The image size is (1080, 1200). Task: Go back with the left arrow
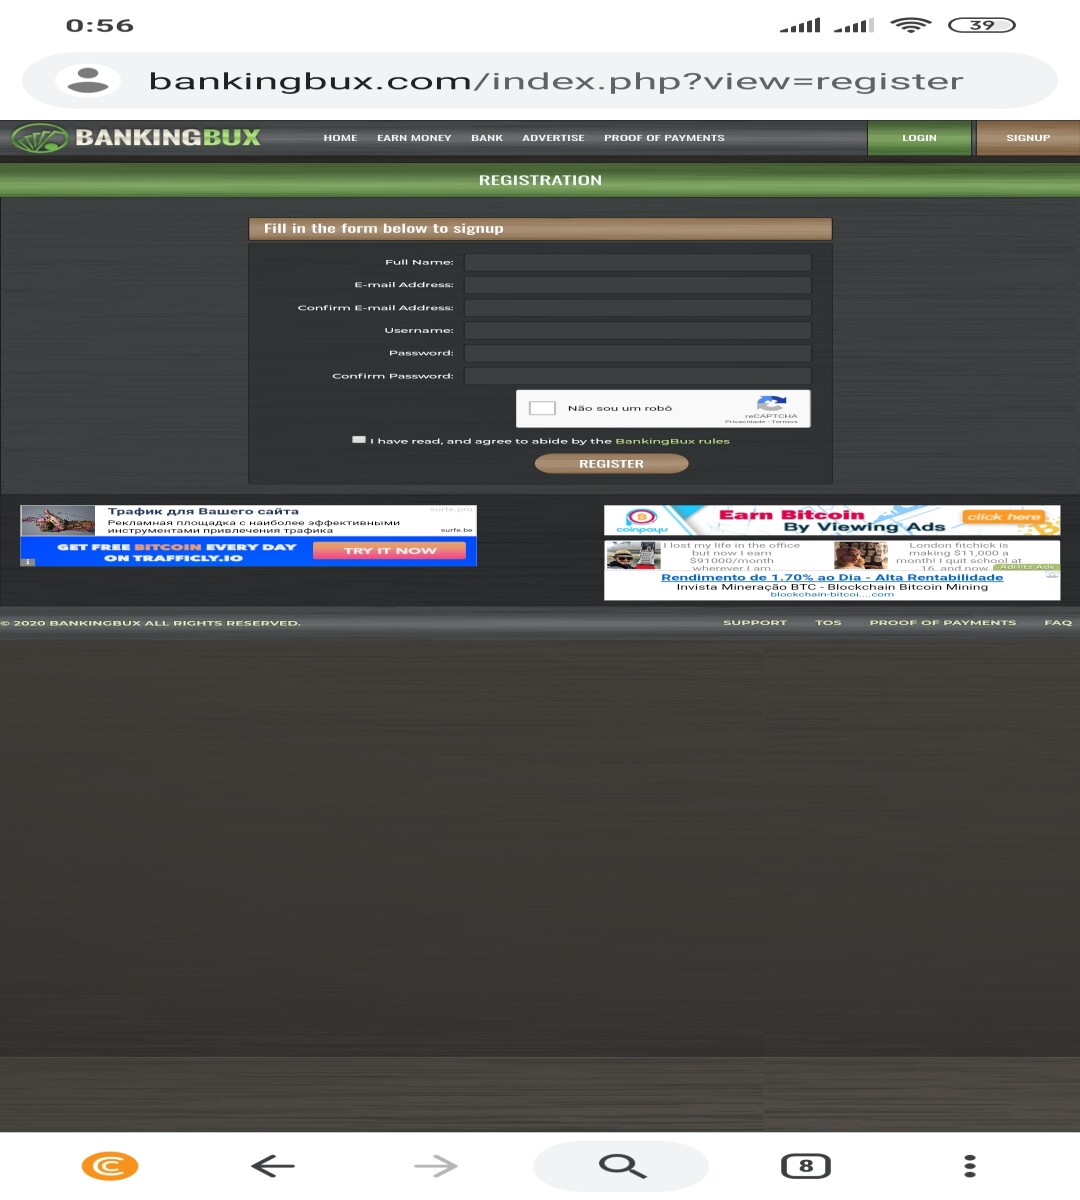272,1166
